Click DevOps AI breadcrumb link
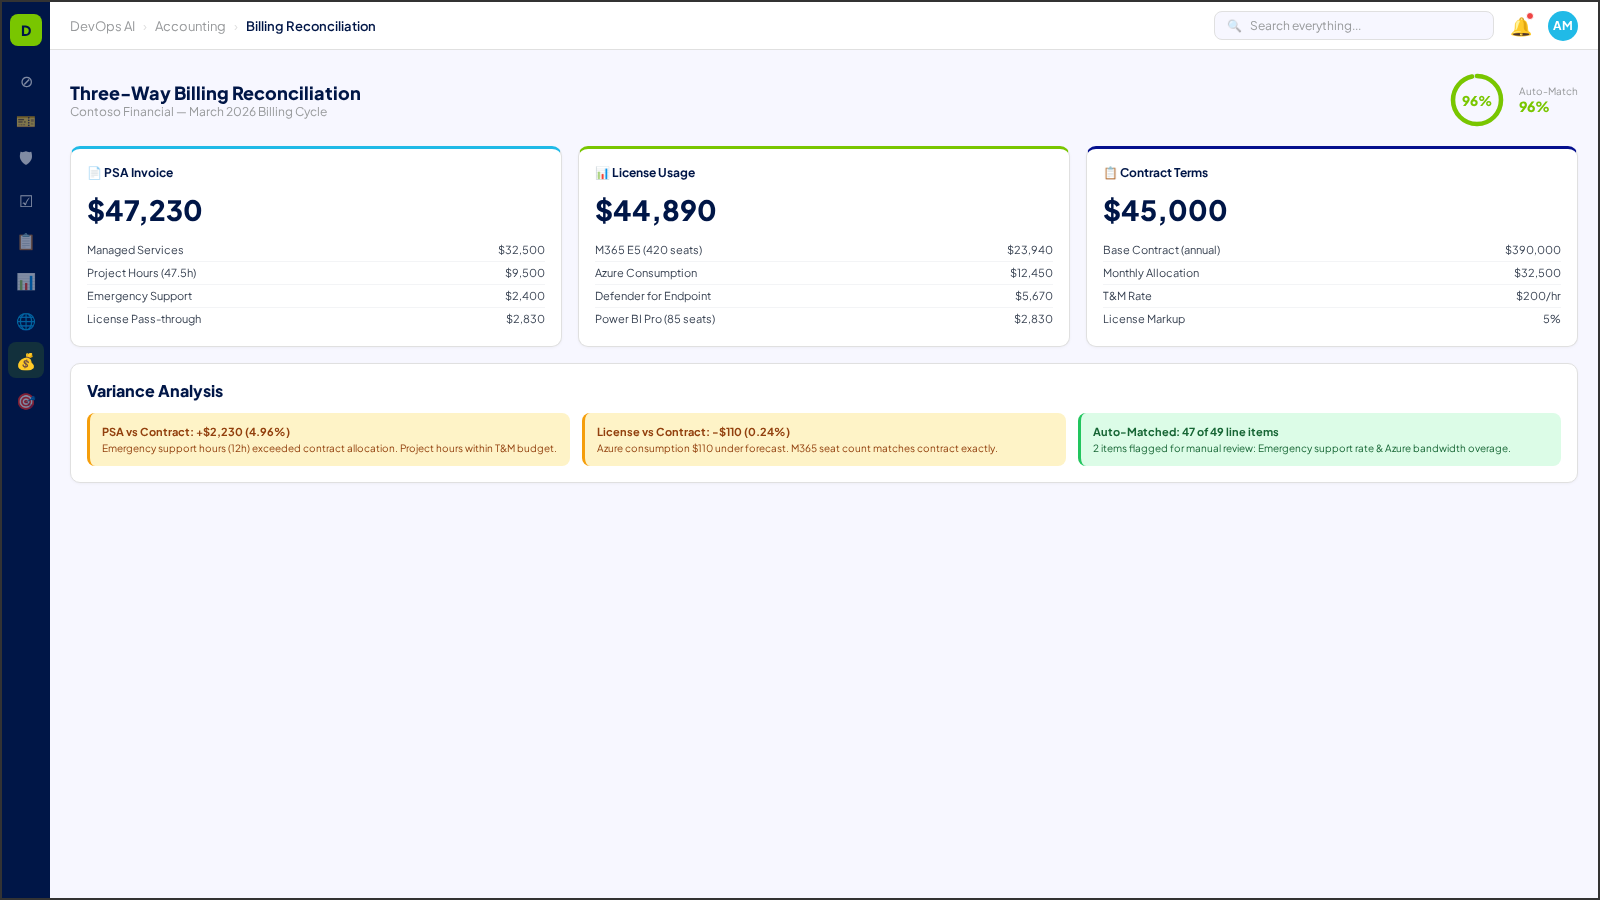This screenshot has height=900, width=1600. point(102,26)
